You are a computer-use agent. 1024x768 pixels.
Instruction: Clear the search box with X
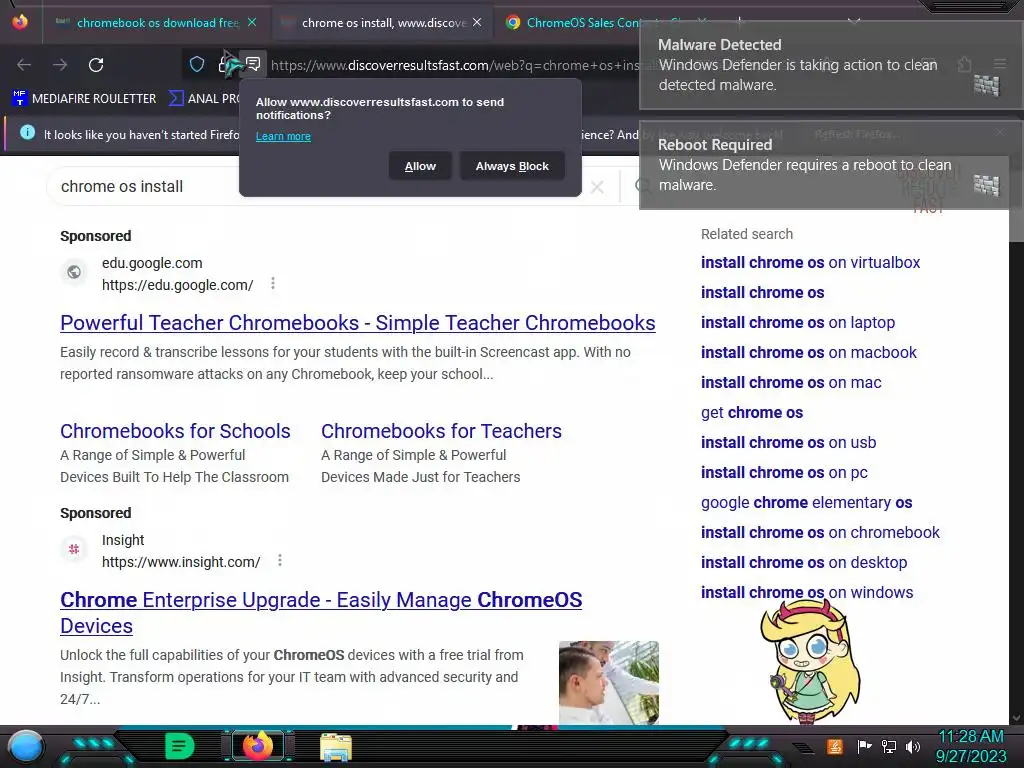(x=597, y=187)
